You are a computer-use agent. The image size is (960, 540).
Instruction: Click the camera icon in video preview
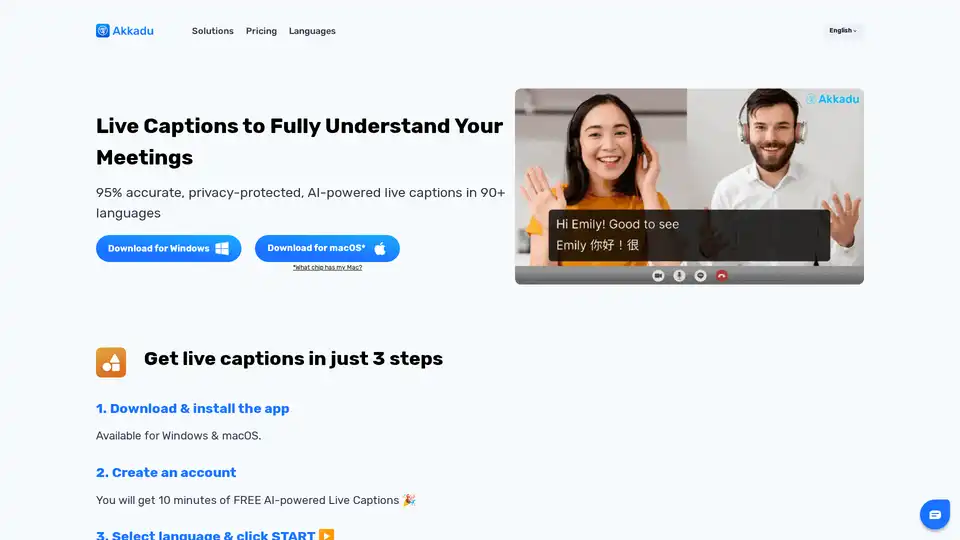(x=658, y=276)
